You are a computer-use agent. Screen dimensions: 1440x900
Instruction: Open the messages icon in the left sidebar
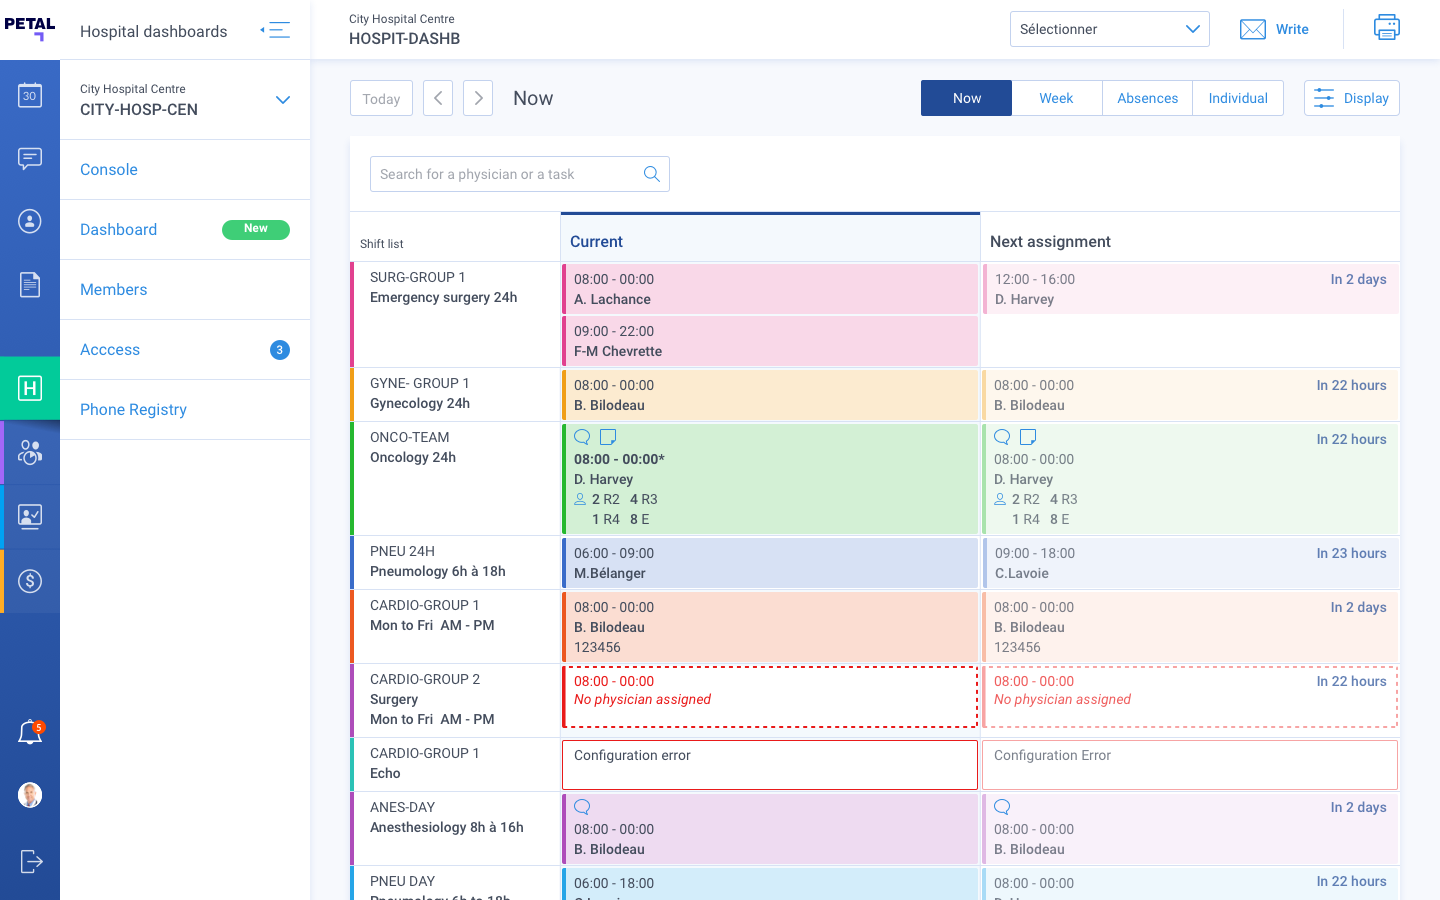(x=30, y=158)
